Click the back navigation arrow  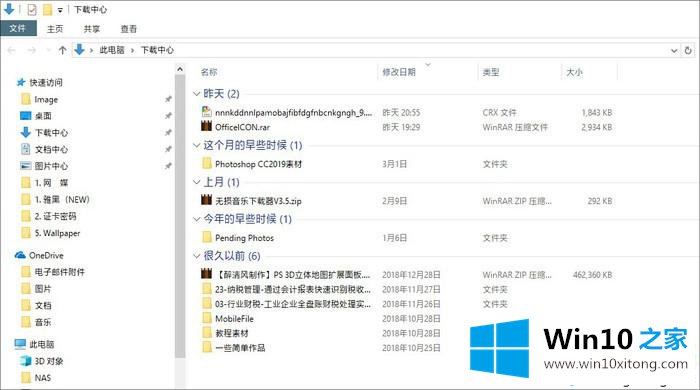pyautogui.click(x=12, y=50)
